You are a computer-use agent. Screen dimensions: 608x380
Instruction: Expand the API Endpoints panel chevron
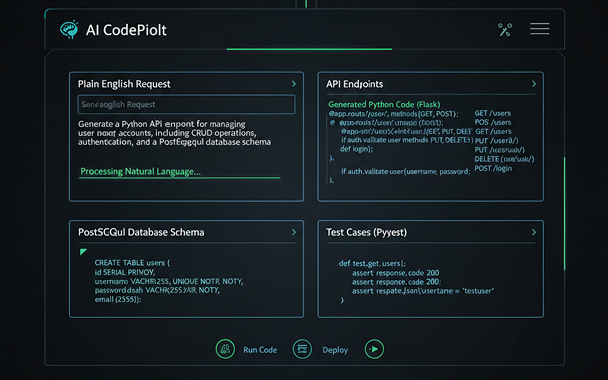(534, 84)
